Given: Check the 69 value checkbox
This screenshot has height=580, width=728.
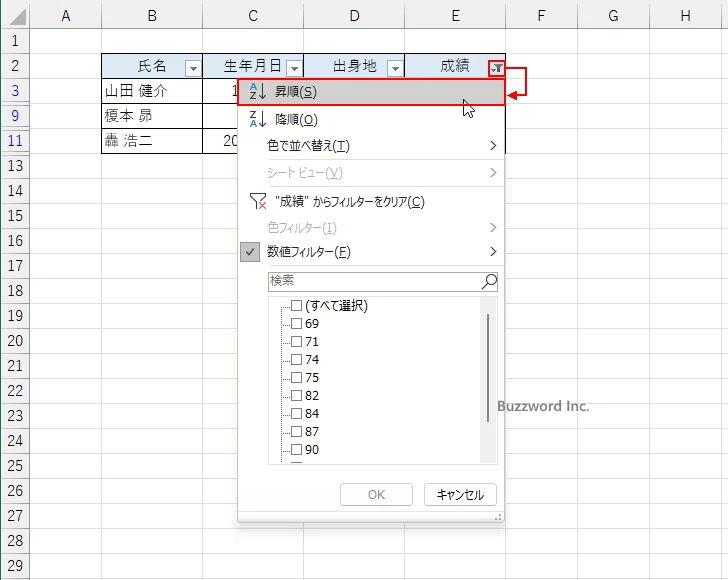Looking at the screenshot, I should point(296,324).
